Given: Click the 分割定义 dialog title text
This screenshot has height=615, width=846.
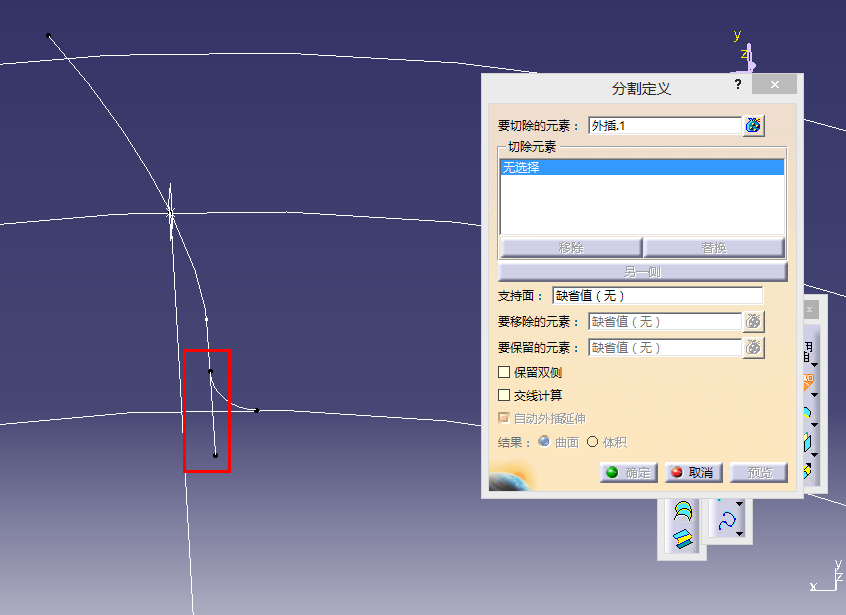Looking at the screenshot, I should [x=641, y=88].
